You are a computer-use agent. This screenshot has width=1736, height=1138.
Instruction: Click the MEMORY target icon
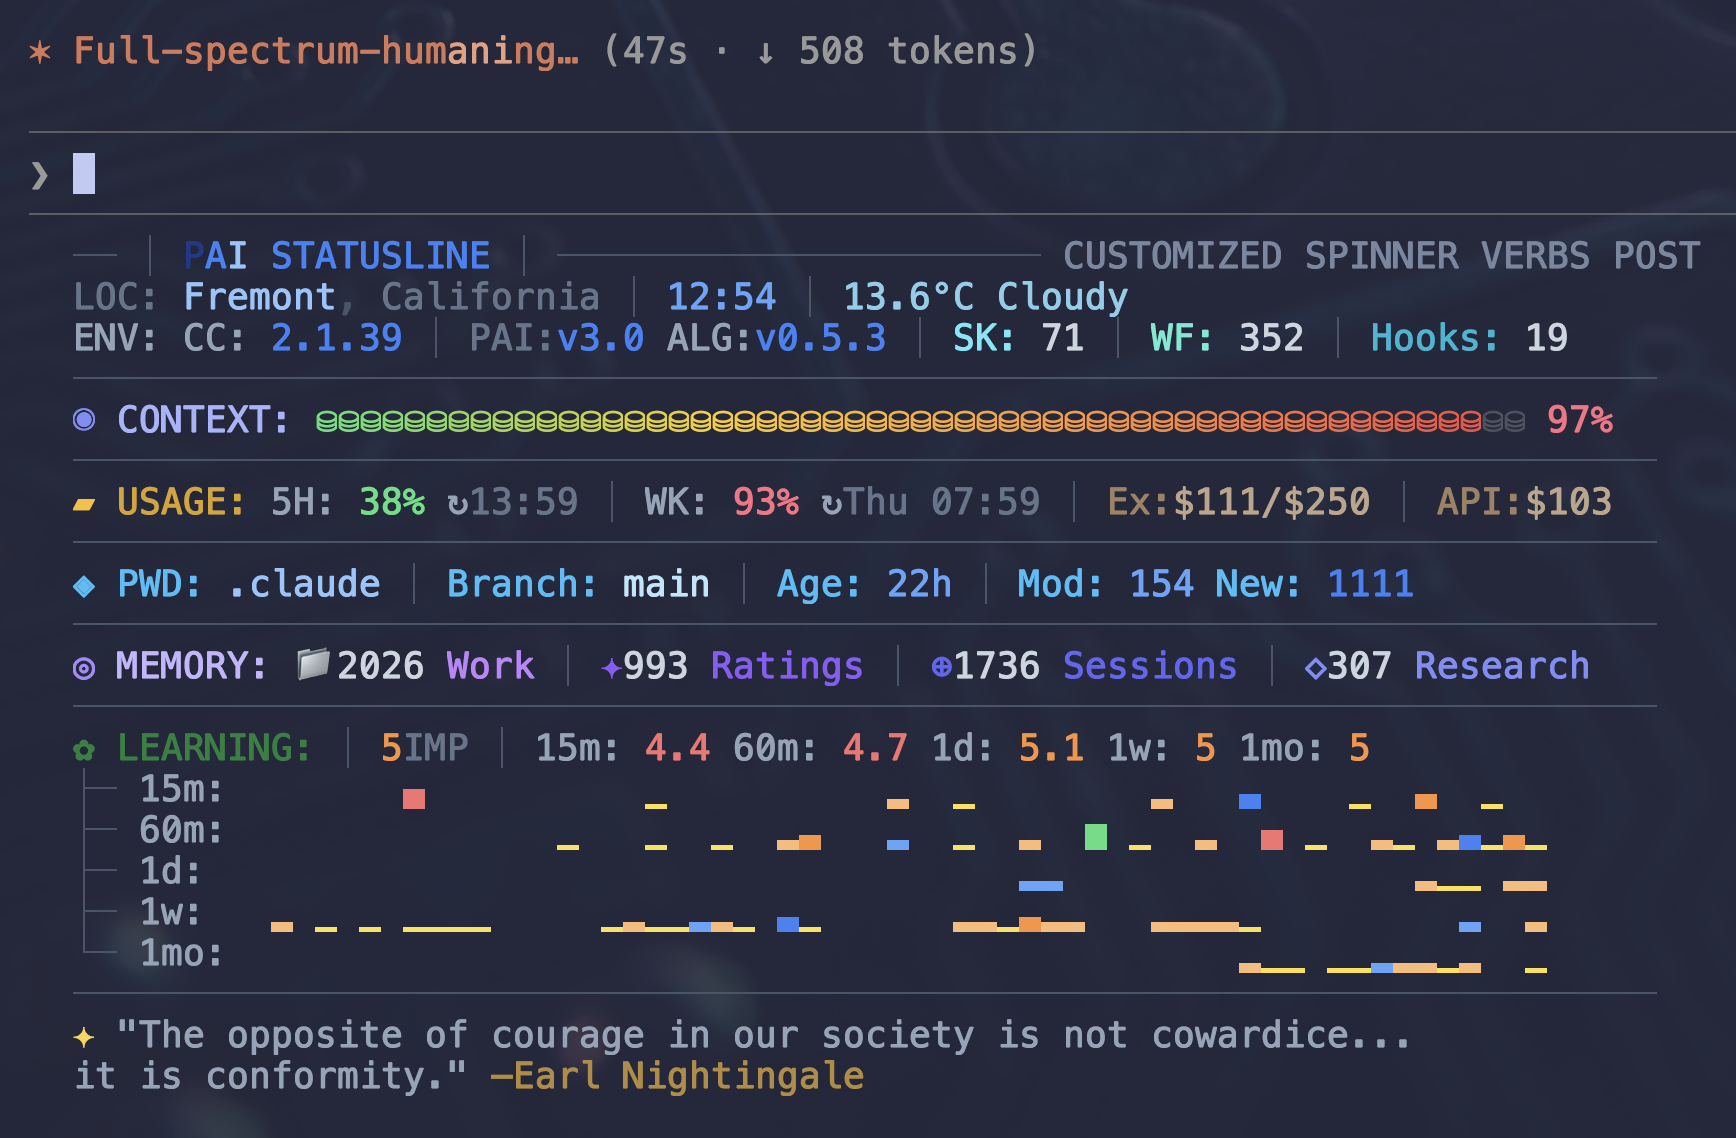coord(83,666)
